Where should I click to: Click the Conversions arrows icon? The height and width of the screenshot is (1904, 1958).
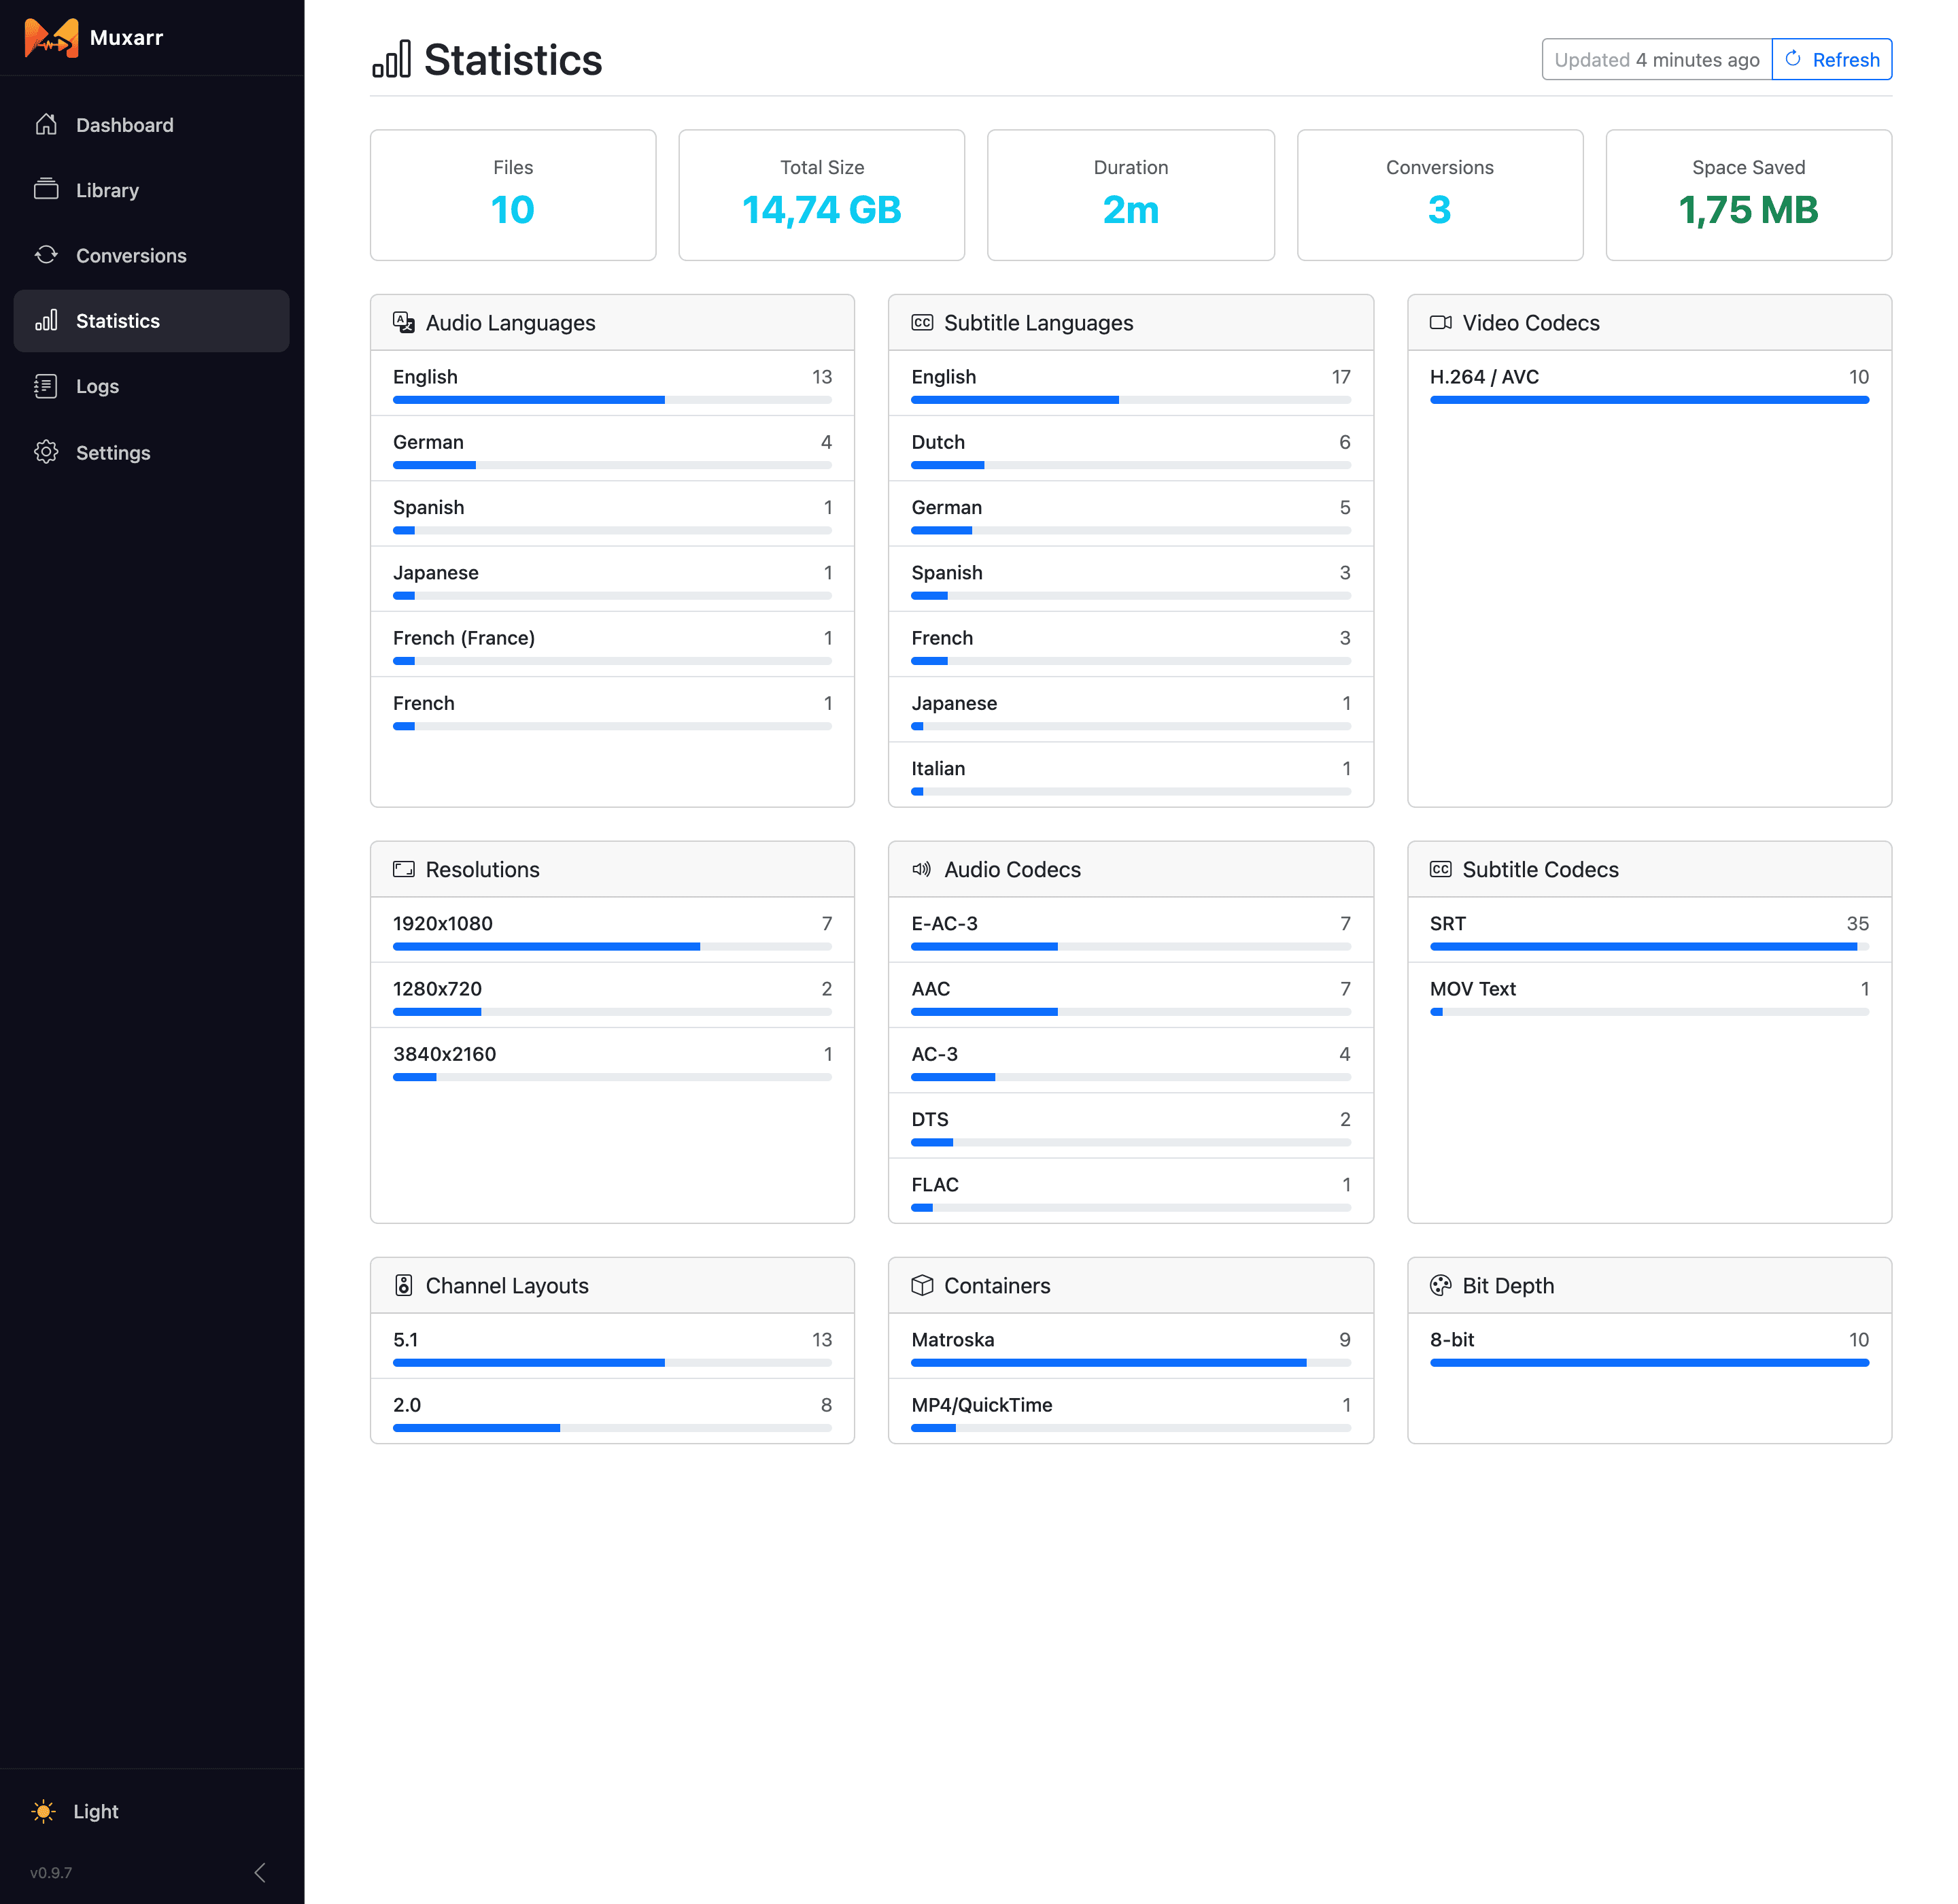point(46,255)
